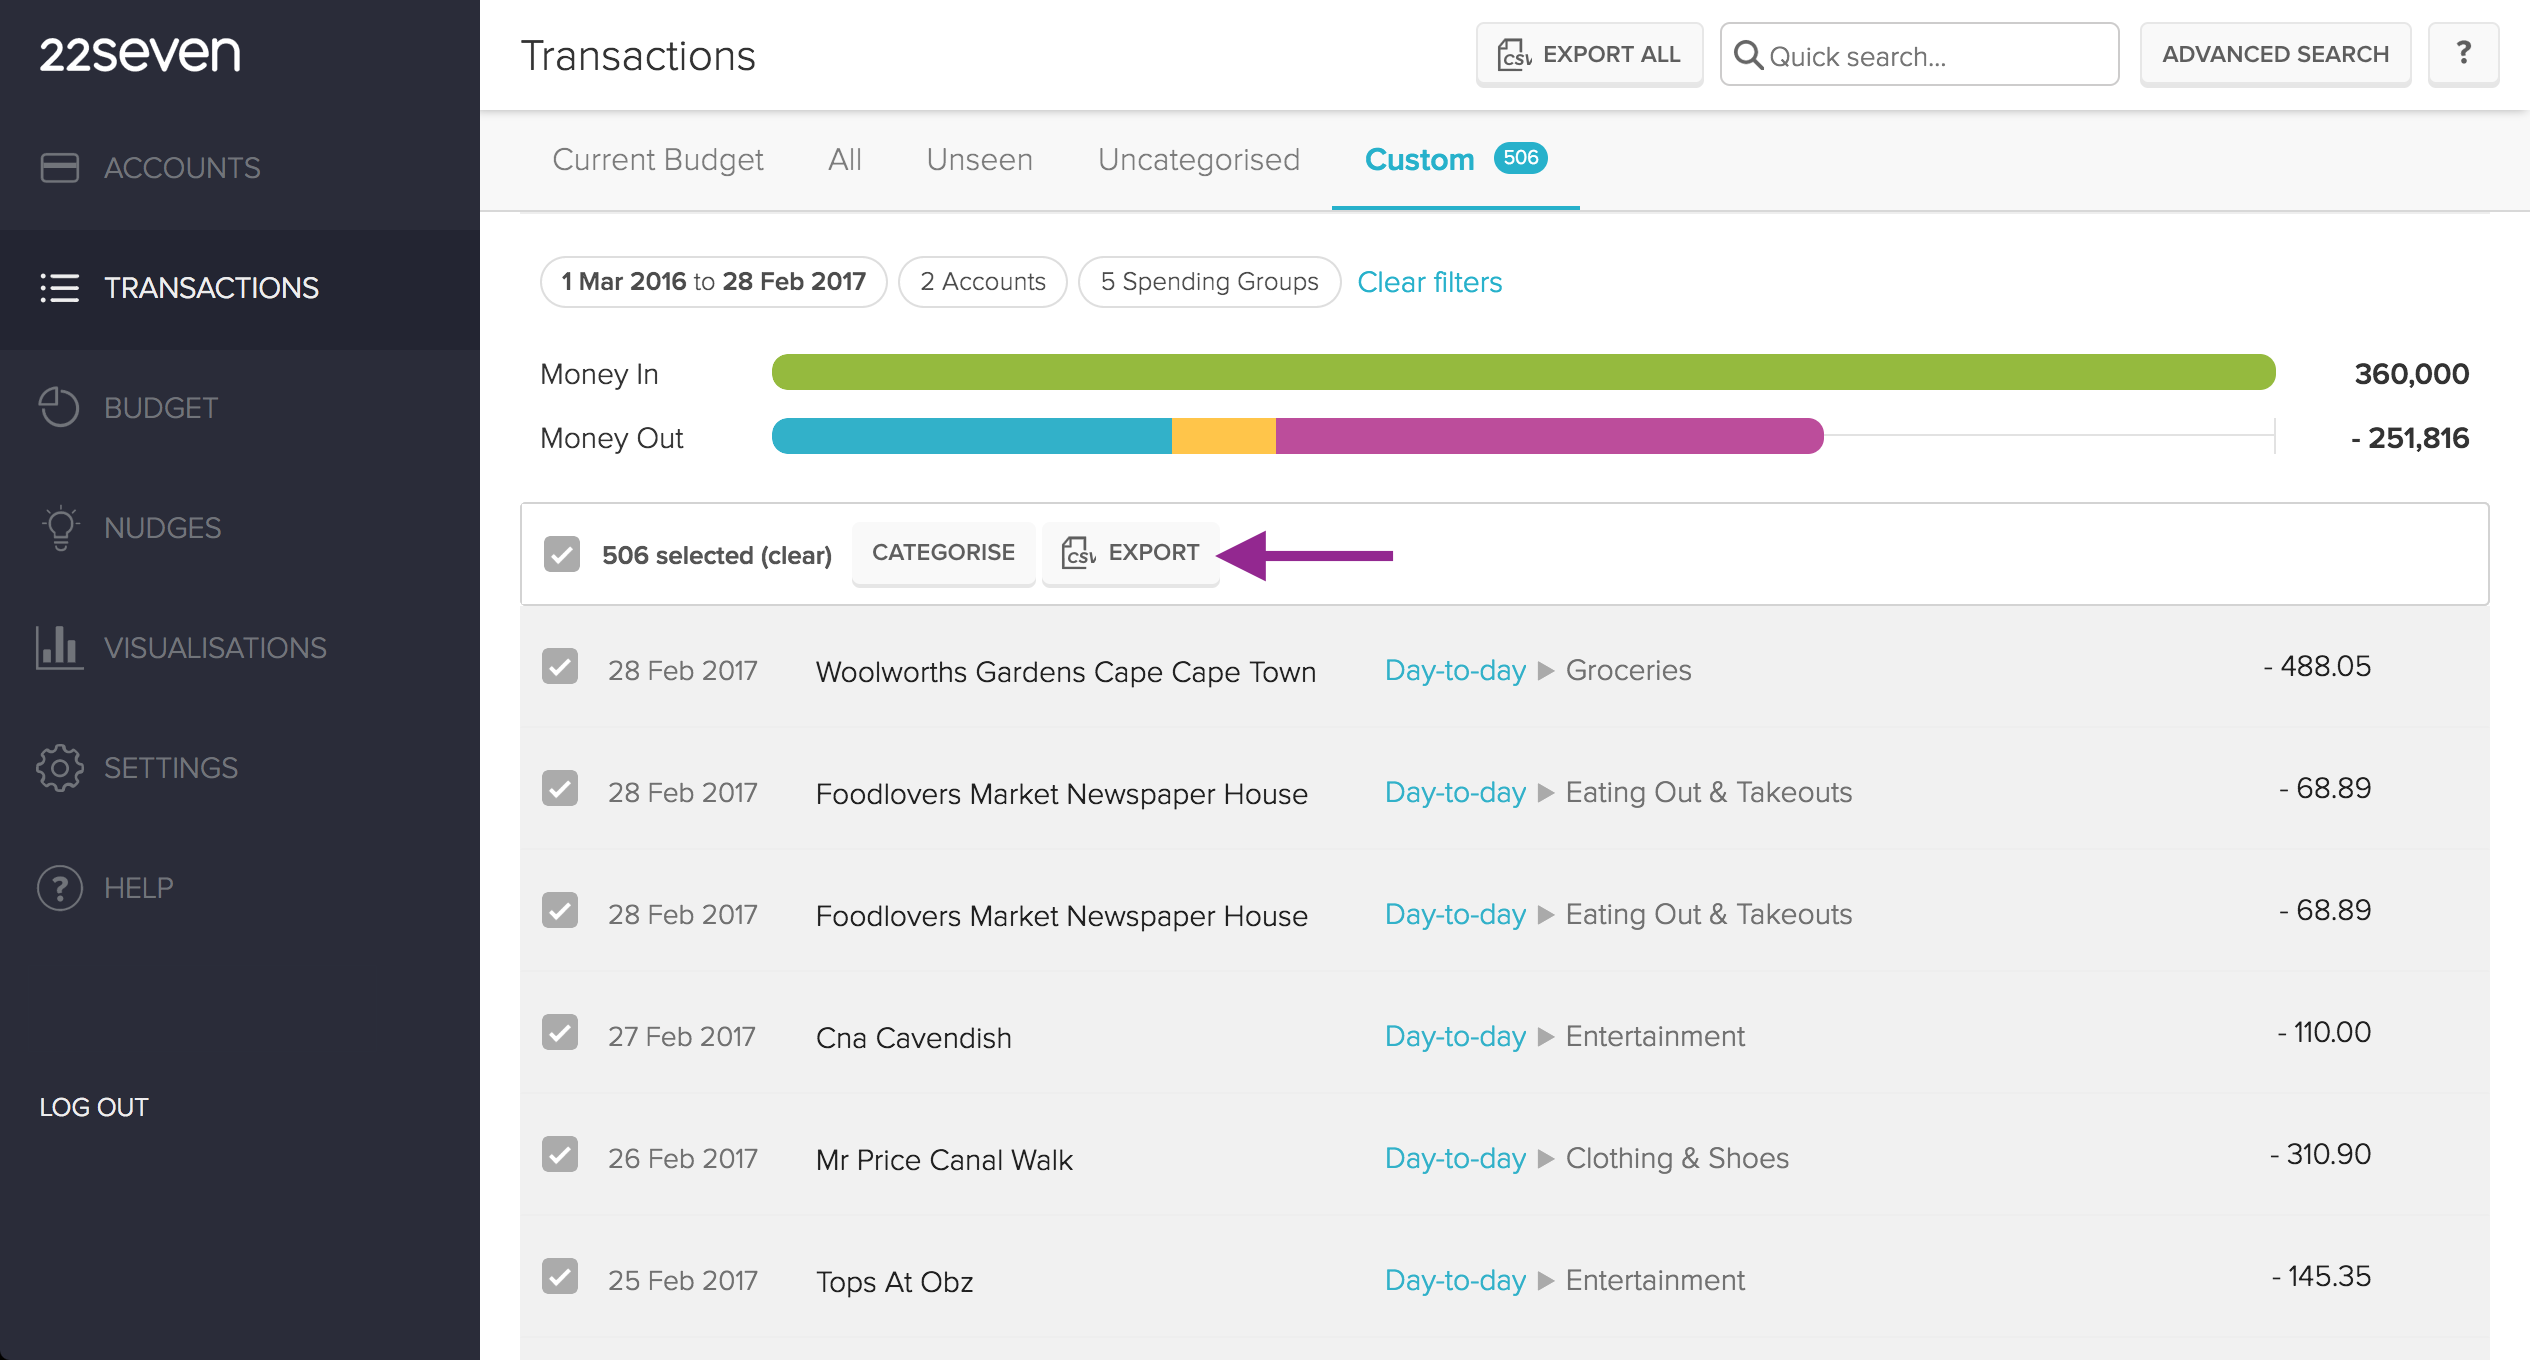Open the 2 Accounts filter
This screenshot has width=2530, height=1360.
pyautogui.click(x=983, y=282)
